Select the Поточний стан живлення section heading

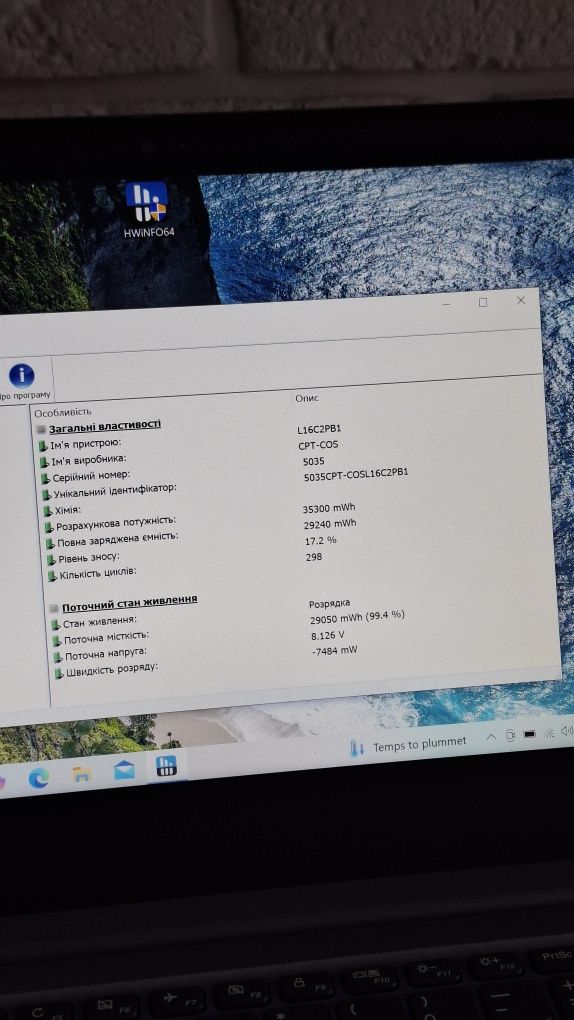(x=130, y=602)
